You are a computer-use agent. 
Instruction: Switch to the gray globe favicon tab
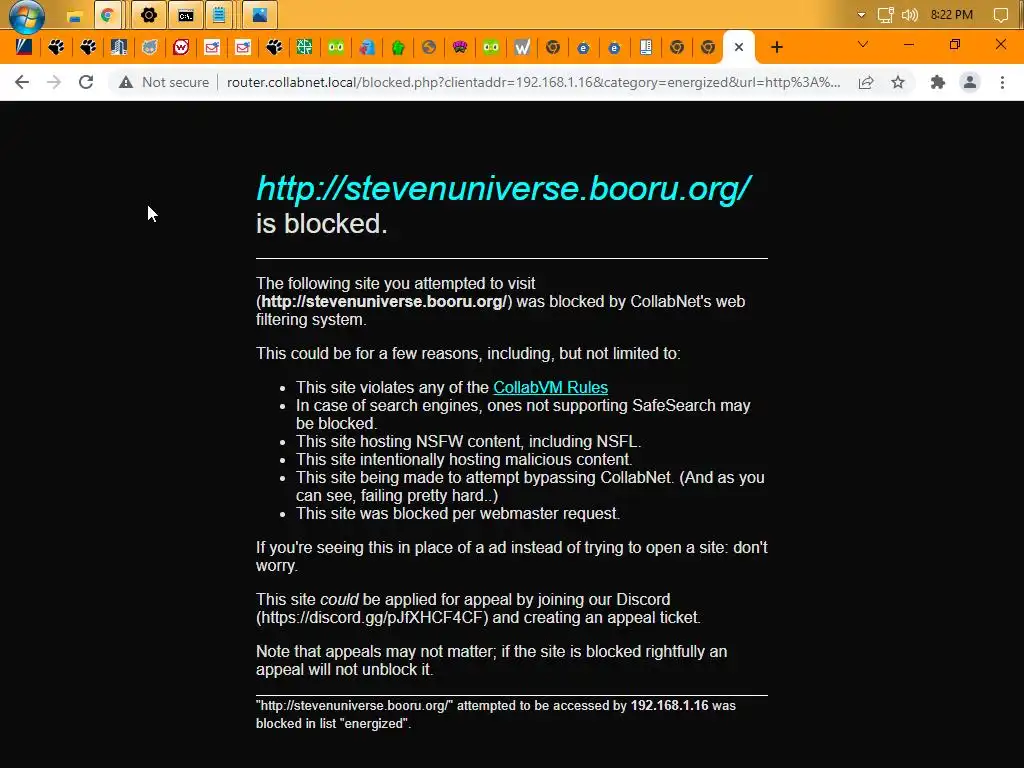429,47
